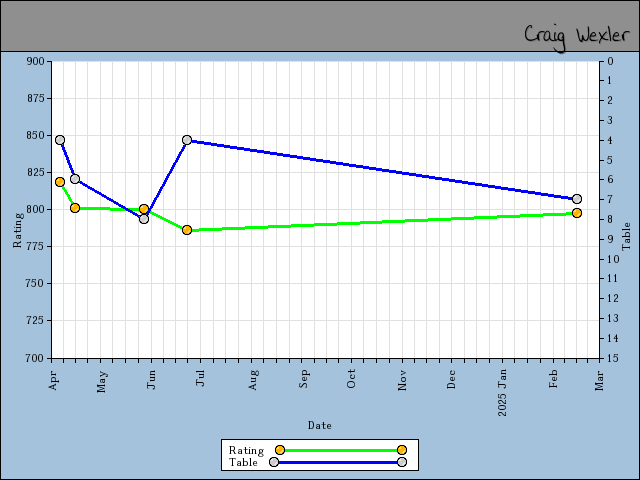Select the Rating label in the legend

pos(246,450)
